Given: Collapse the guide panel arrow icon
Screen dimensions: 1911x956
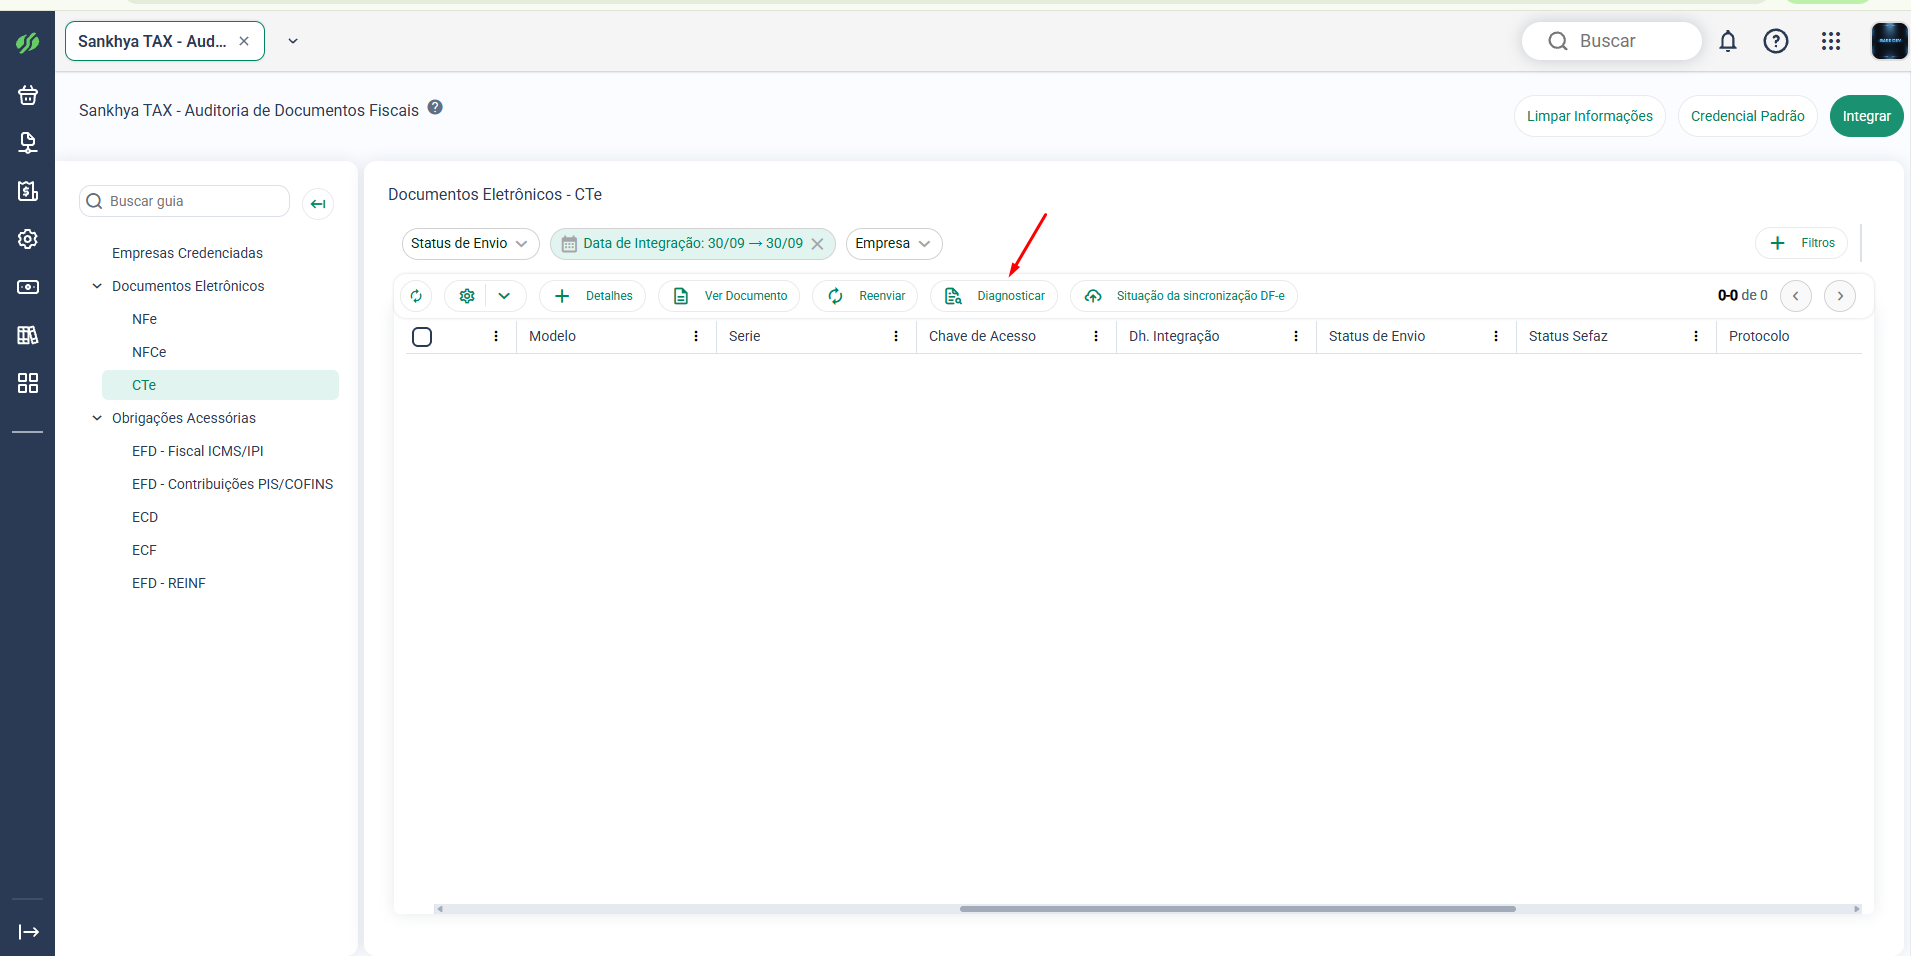Looking at the screenshot, I should click(x=318, y=204).
